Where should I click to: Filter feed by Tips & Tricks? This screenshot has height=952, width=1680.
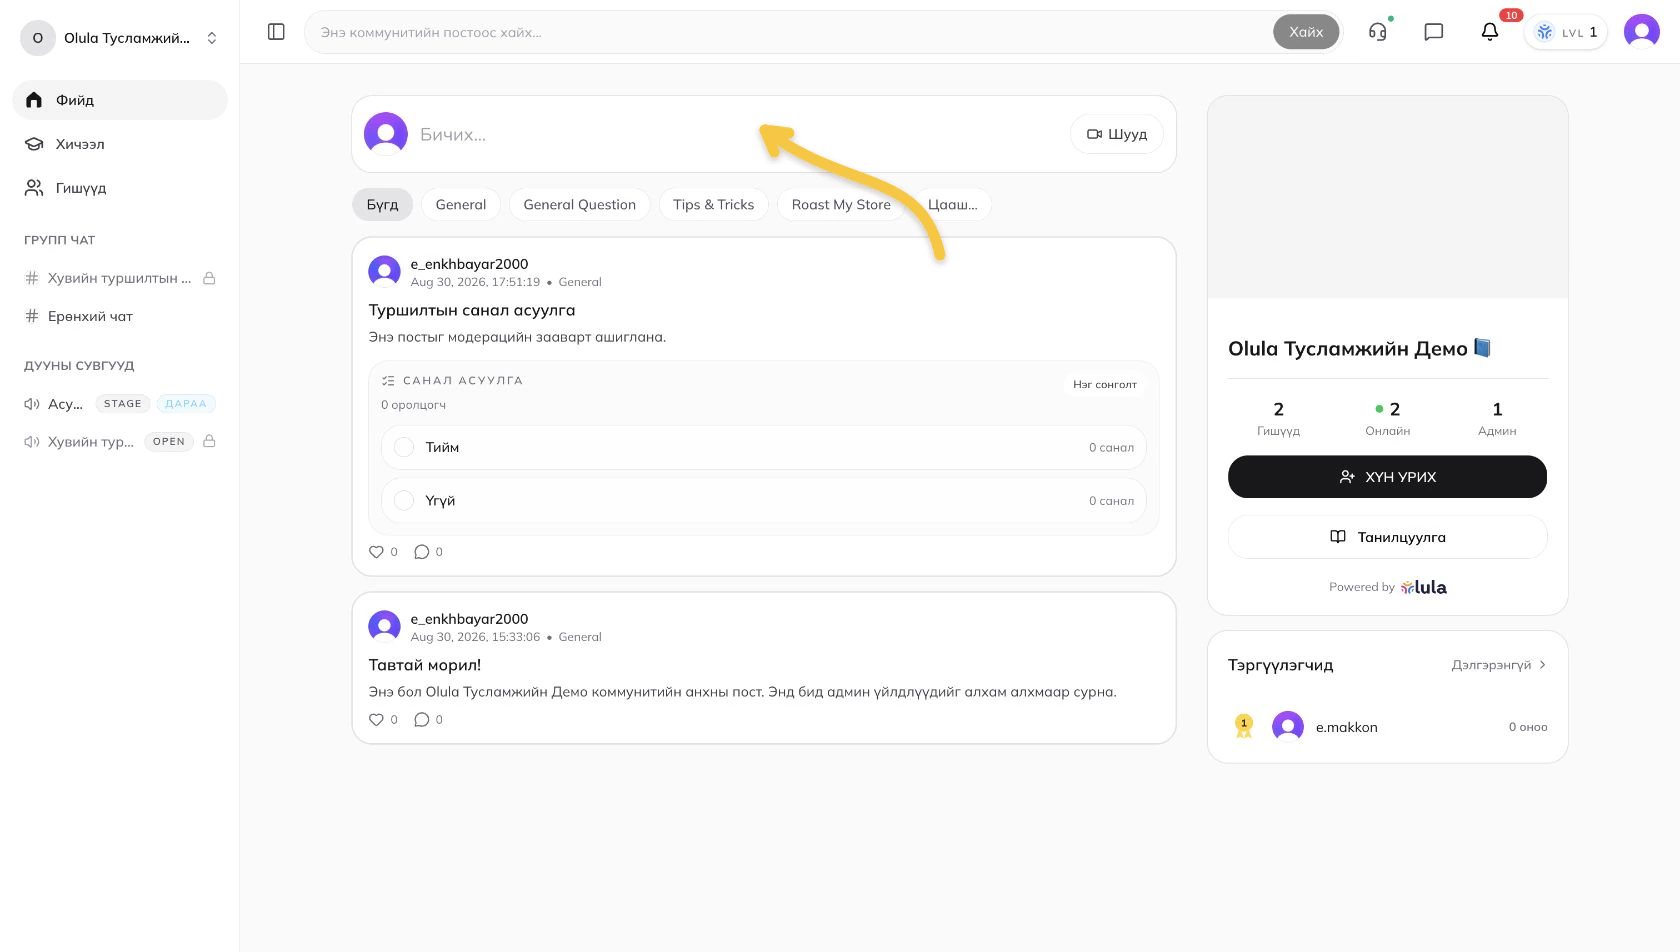tap(714, 204)
